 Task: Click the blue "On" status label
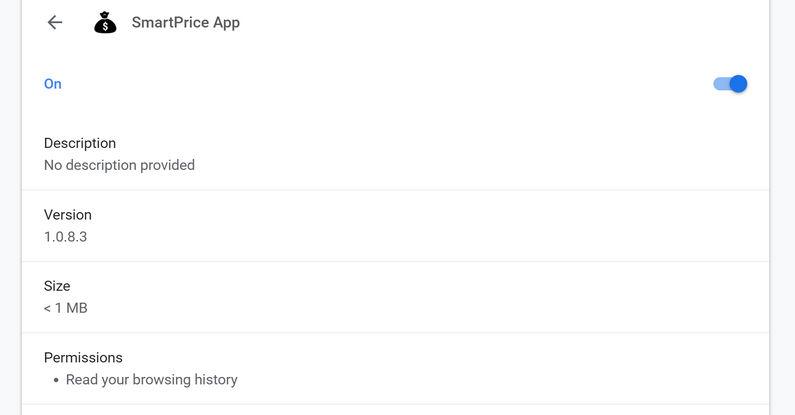(53, 84)
